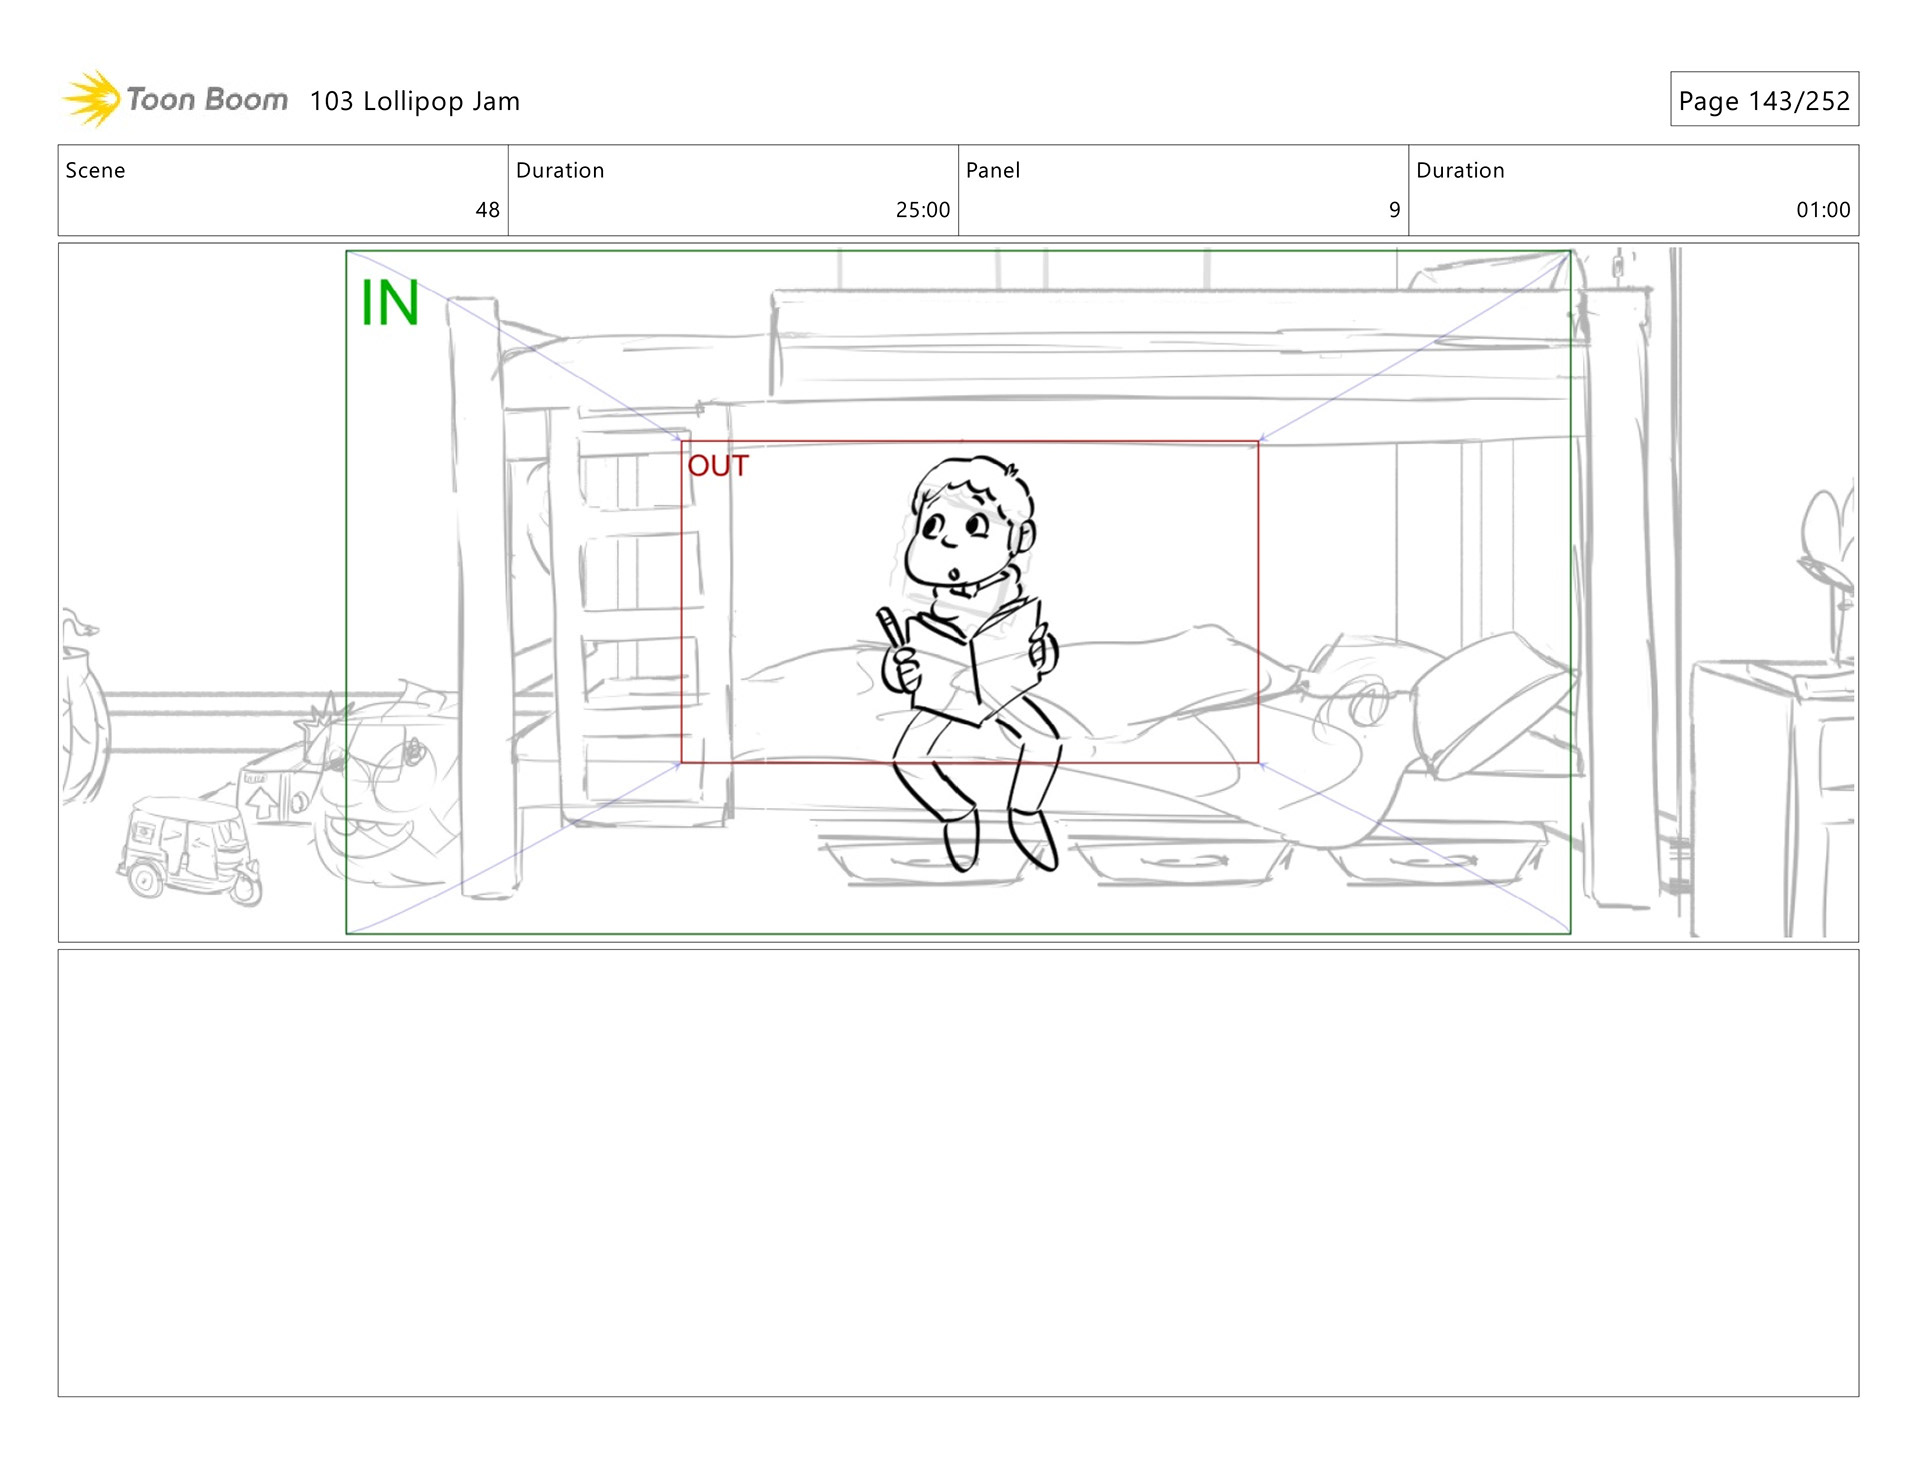Select the 103 Lollipop Jam title

(x=414, y=101)
